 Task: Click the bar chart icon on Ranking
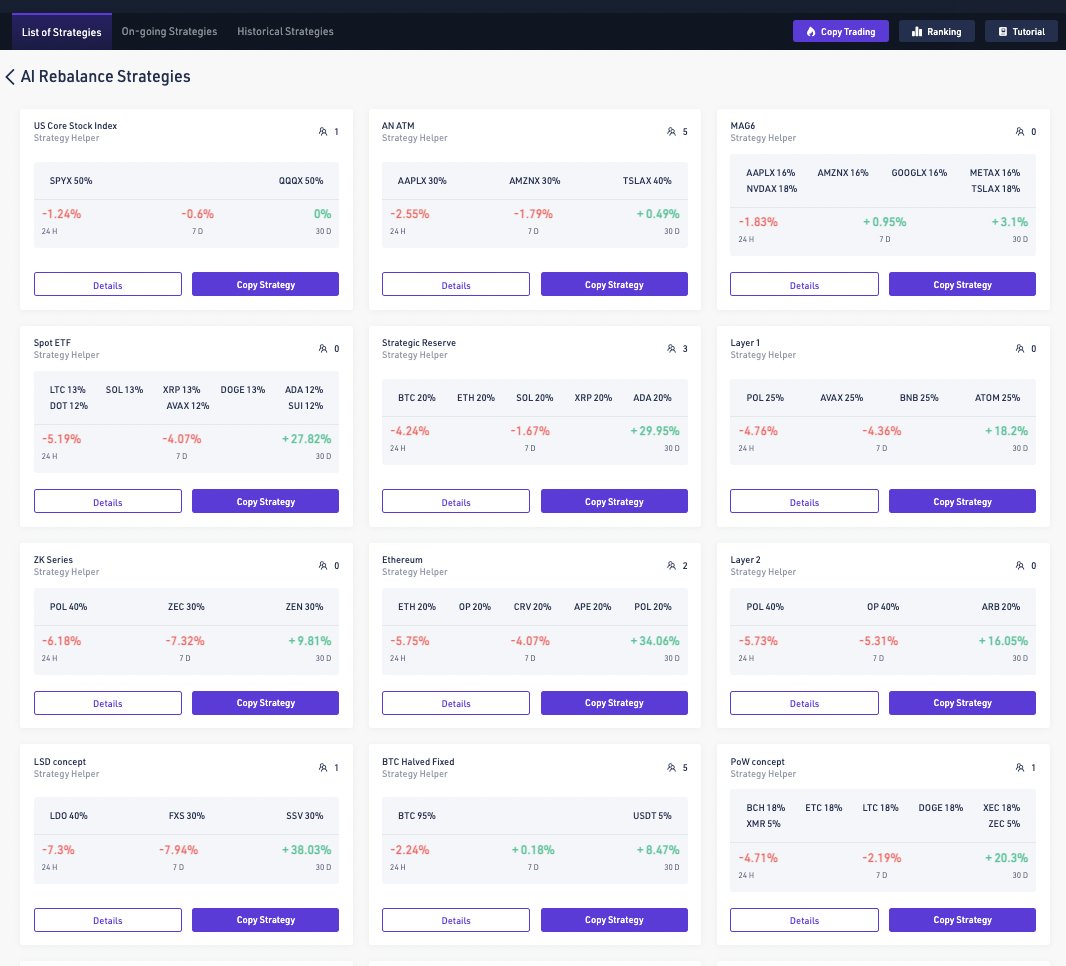pyautogui.click(x=917, y=31)
